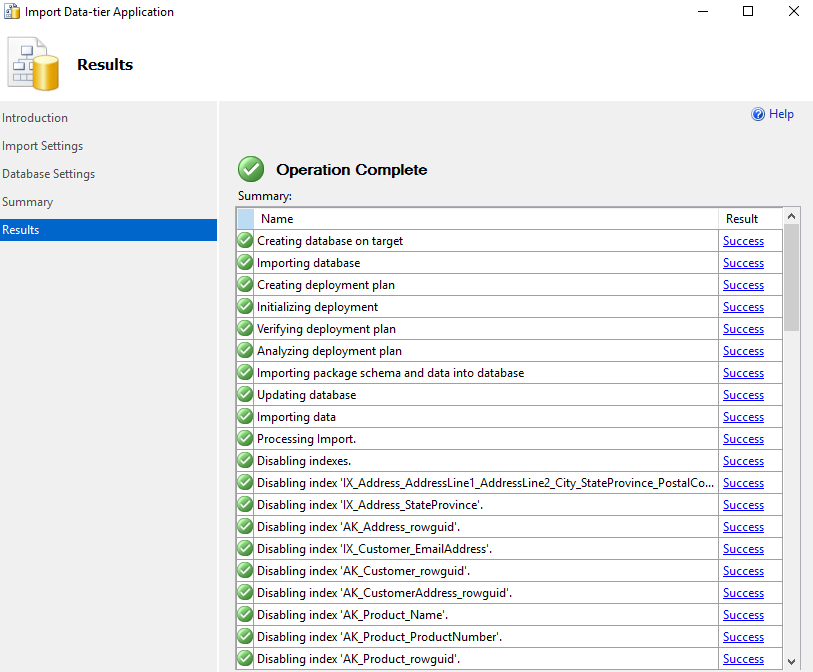
Task: Click green check beside 'Updating database'
Action: click(x=245, y=395)
